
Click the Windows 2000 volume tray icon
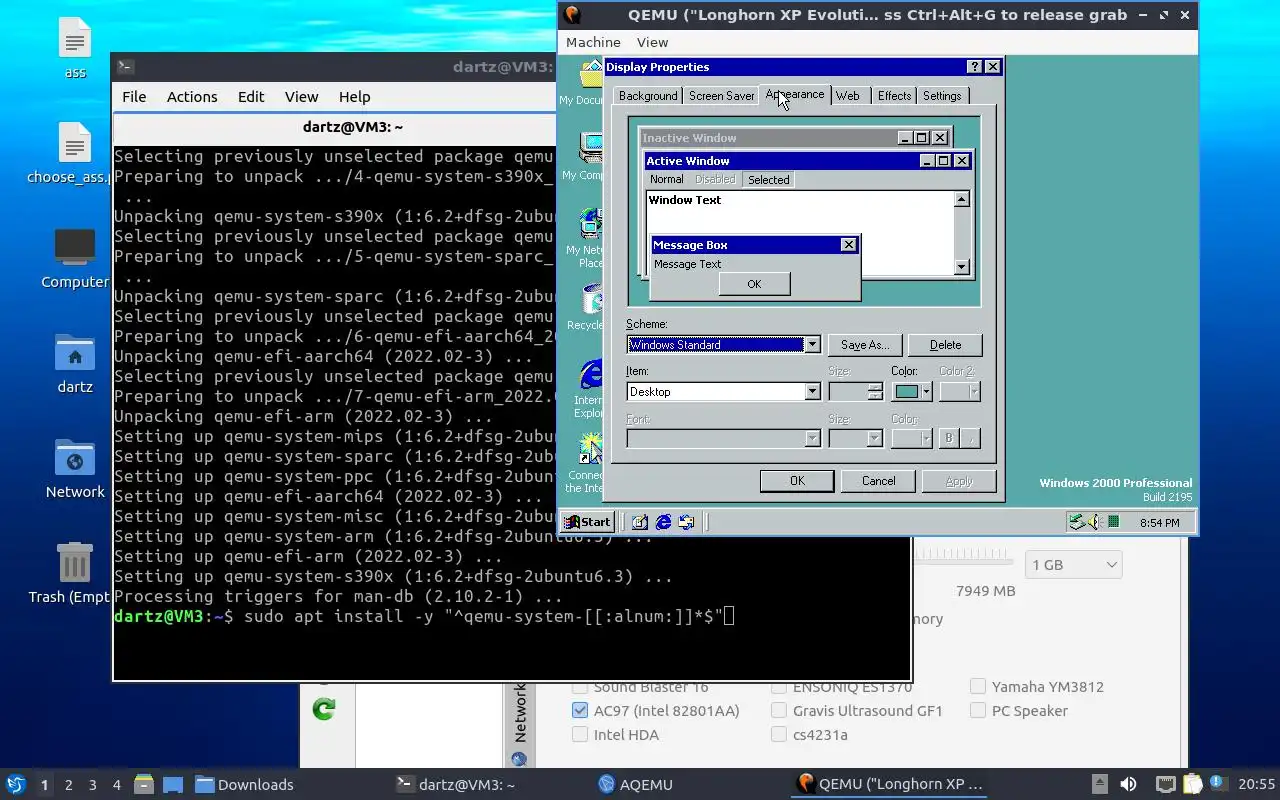1095,522
